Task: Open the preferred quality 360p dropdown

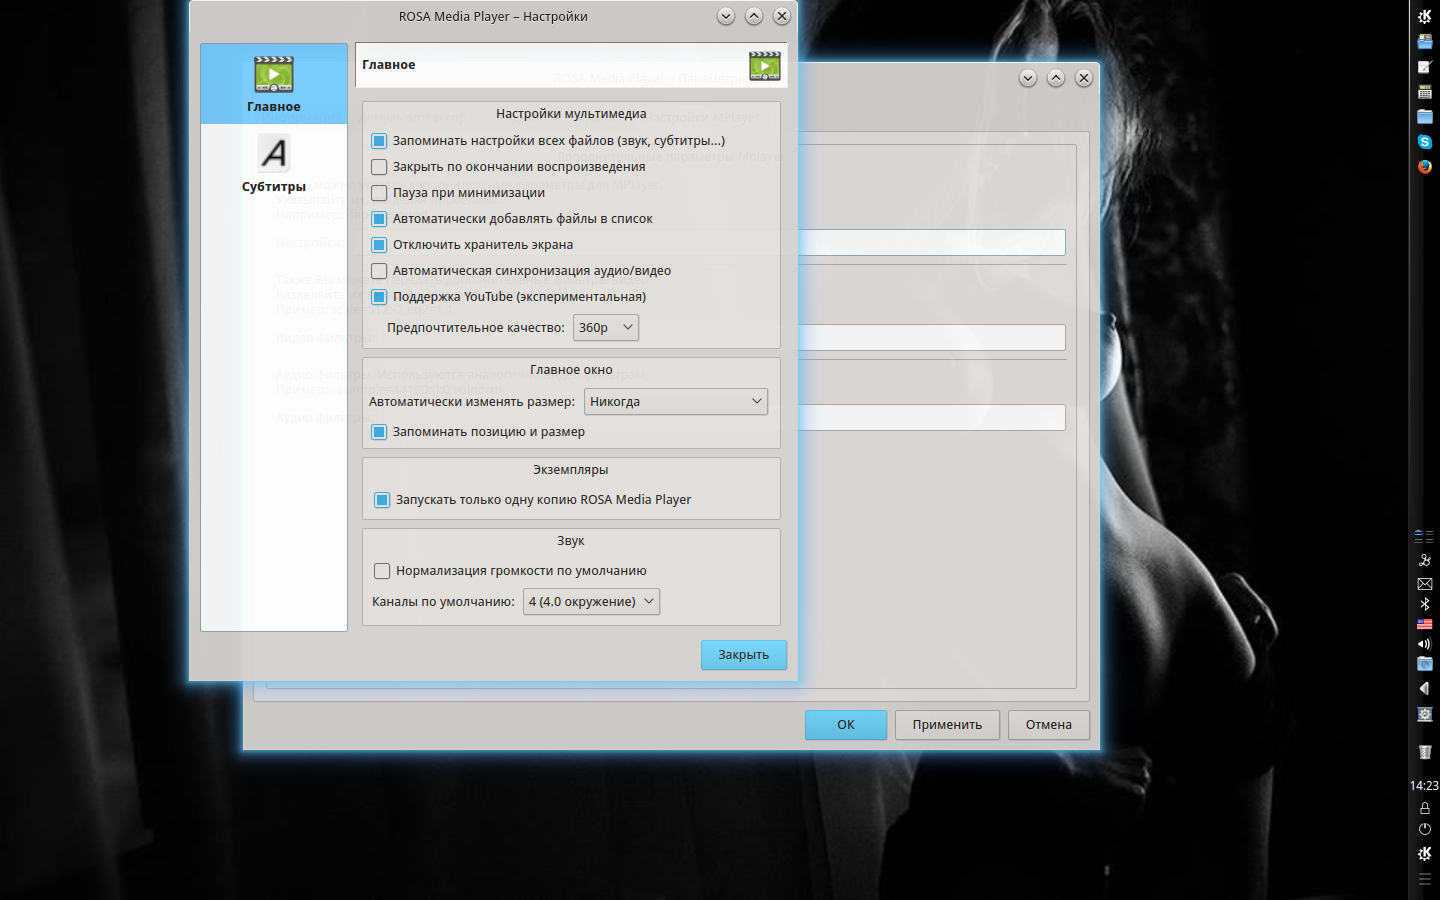Action: coord(606,328)
